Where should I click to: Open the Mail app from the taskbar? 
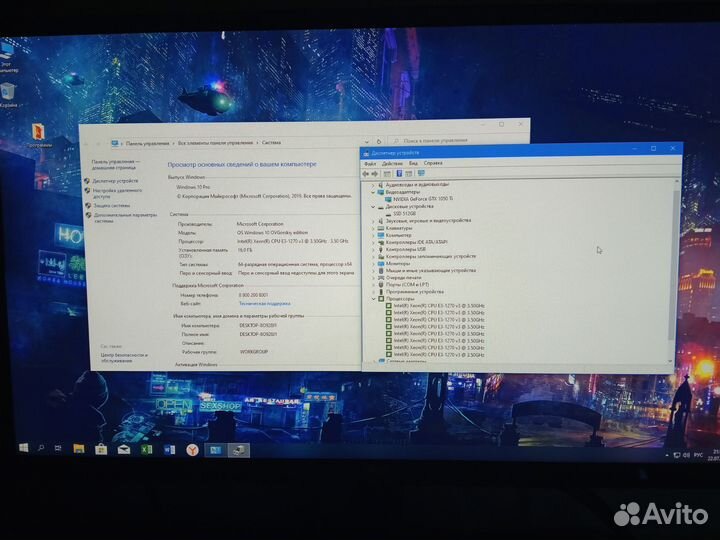(124, 450)
